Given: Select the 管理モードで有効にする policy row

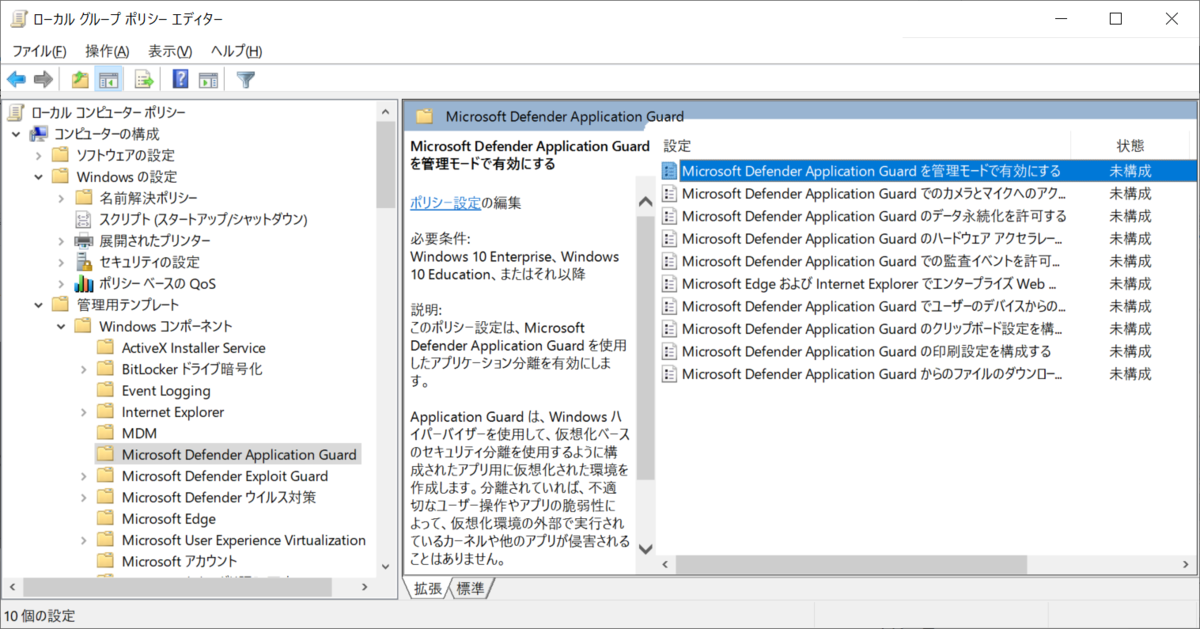Looking at the screenshot, I should coord(928,171).
